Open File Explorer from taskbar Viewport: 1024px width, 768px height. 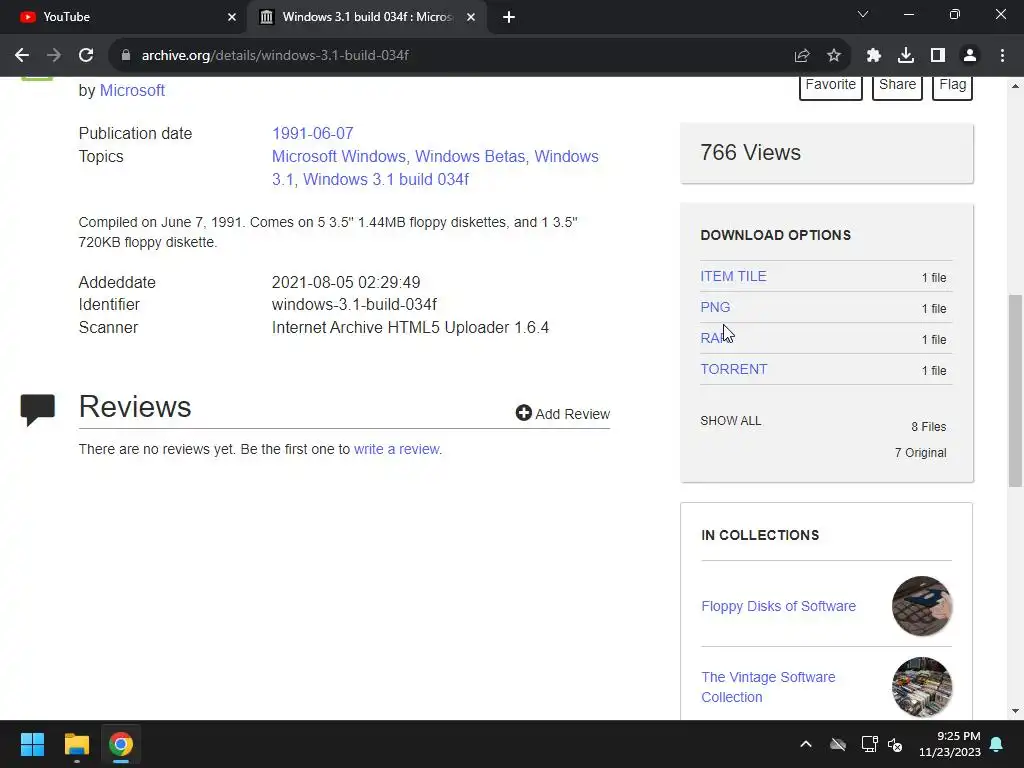[x=76, y=744]
